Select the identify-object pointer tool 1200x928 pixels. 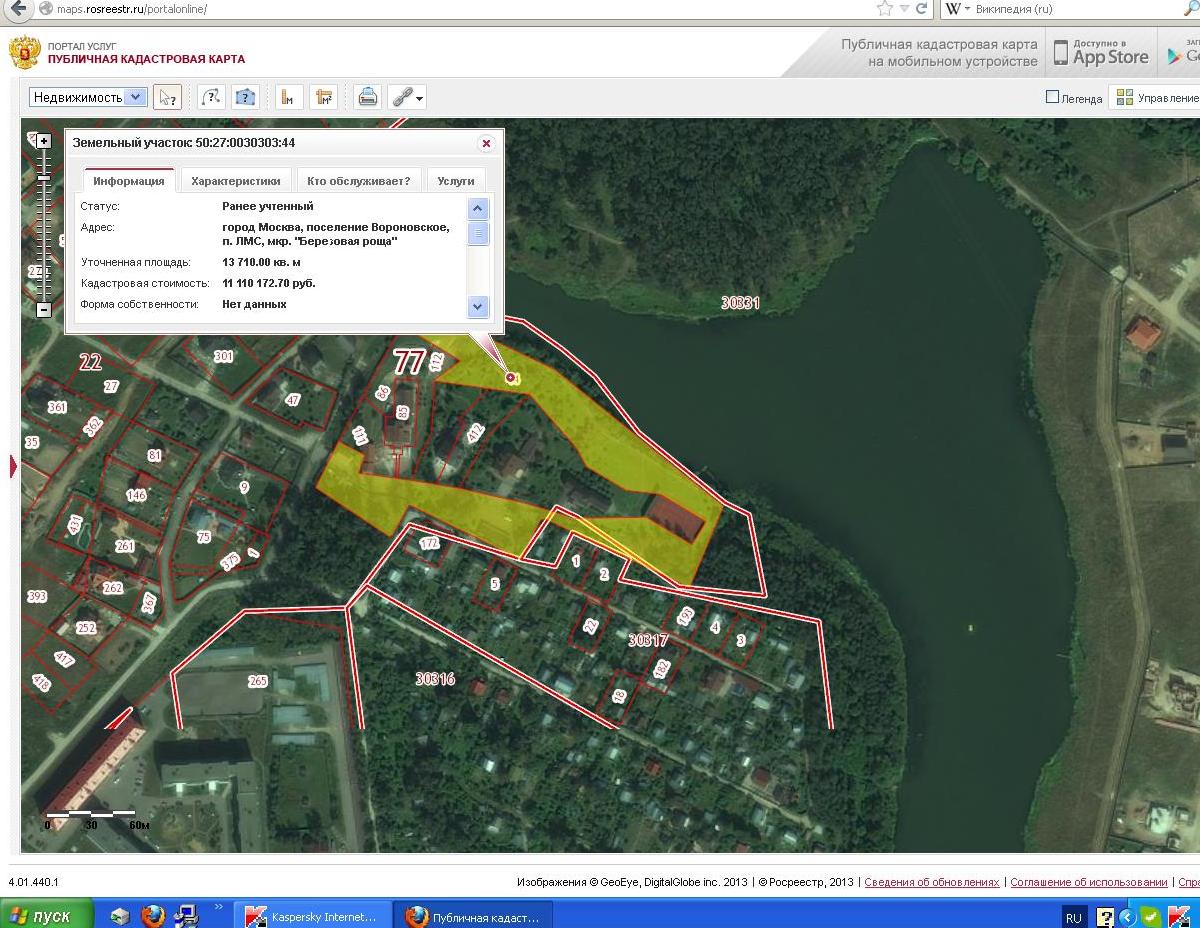pyautogui.click(x=167, y=97)
